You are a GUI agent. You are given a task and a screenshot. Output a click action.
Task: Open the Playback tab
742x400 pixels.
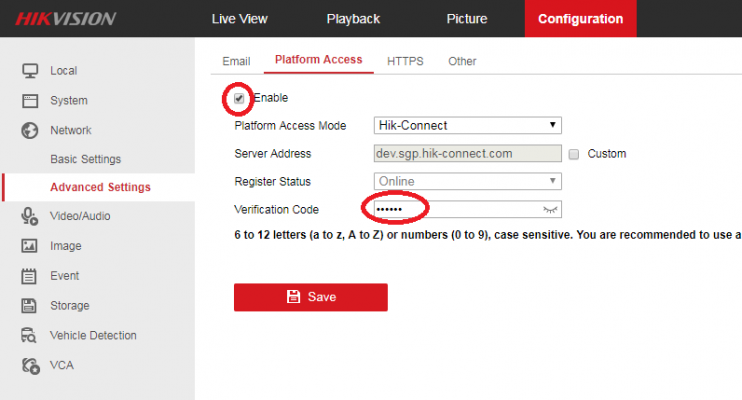(x=353, y=19)
